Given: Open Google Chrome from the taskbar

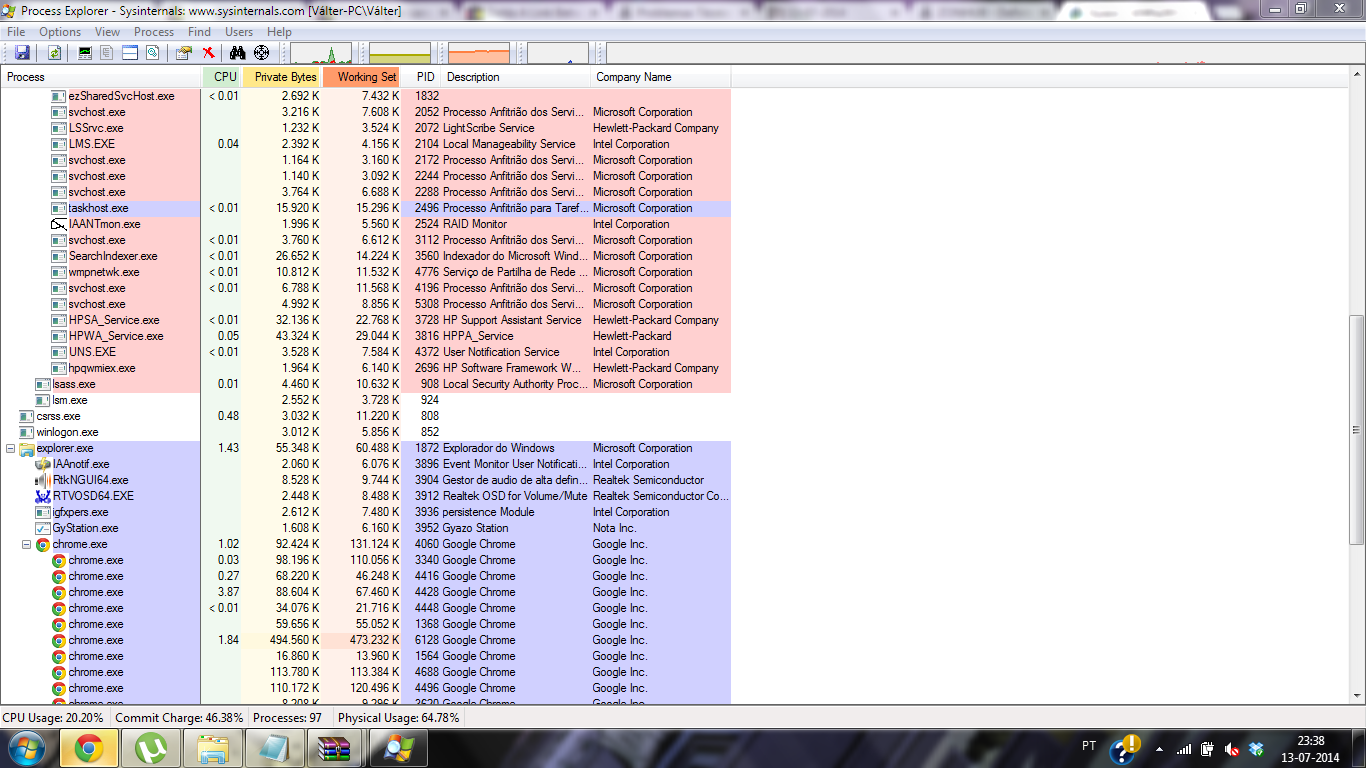Looking at the screenshot, I should coord(89,748).
